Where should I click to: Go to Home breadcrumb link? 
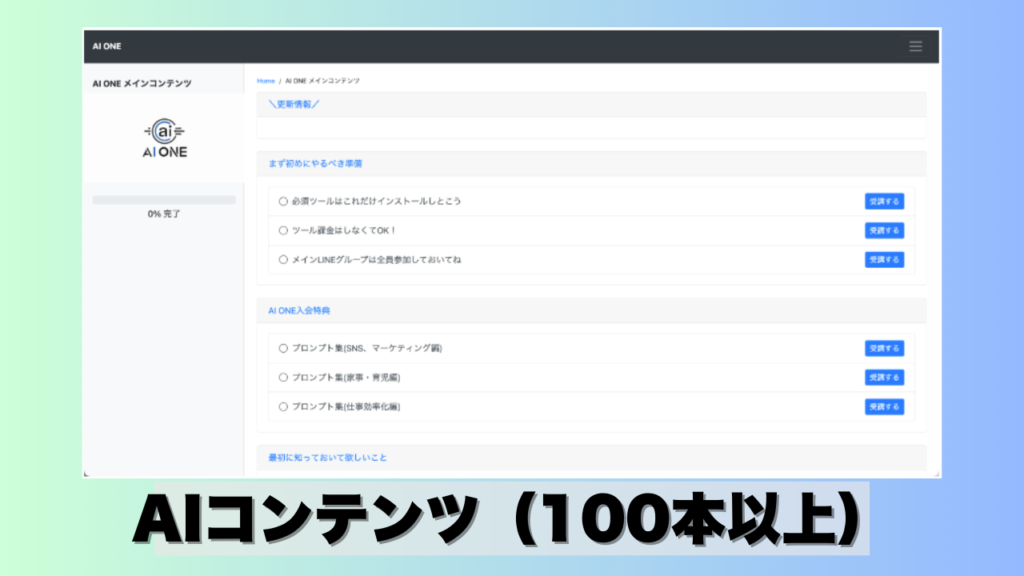pos(266,81)
